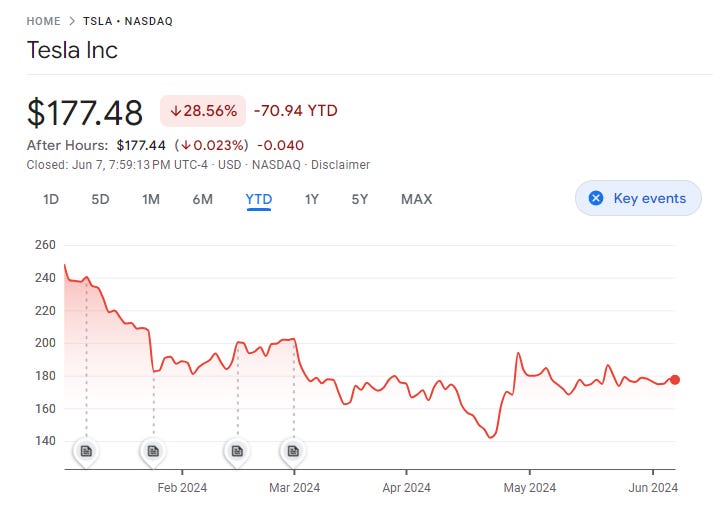Click the Tesla Inc heading
Image resolution: width=713 pixels, height=508 pixels.
(72, 50)
